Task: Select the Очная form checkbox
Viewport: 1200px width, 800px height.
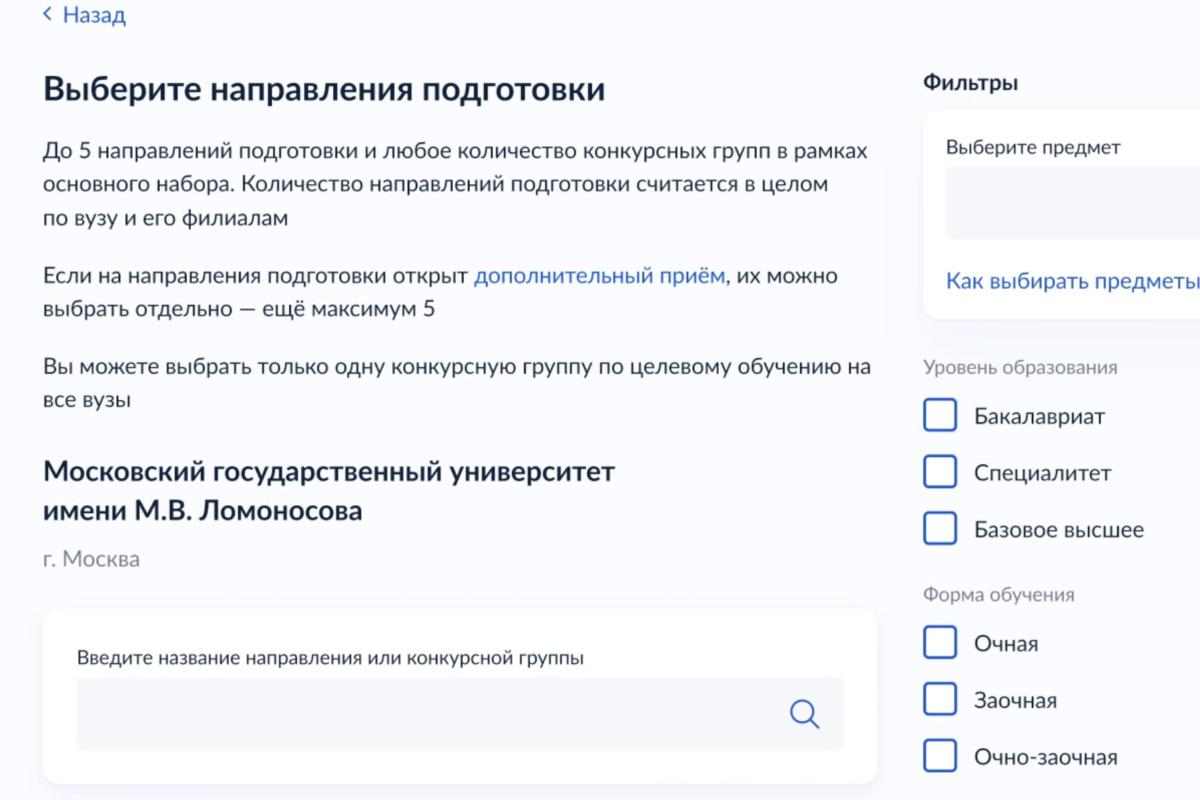Action: click(940, 643)
